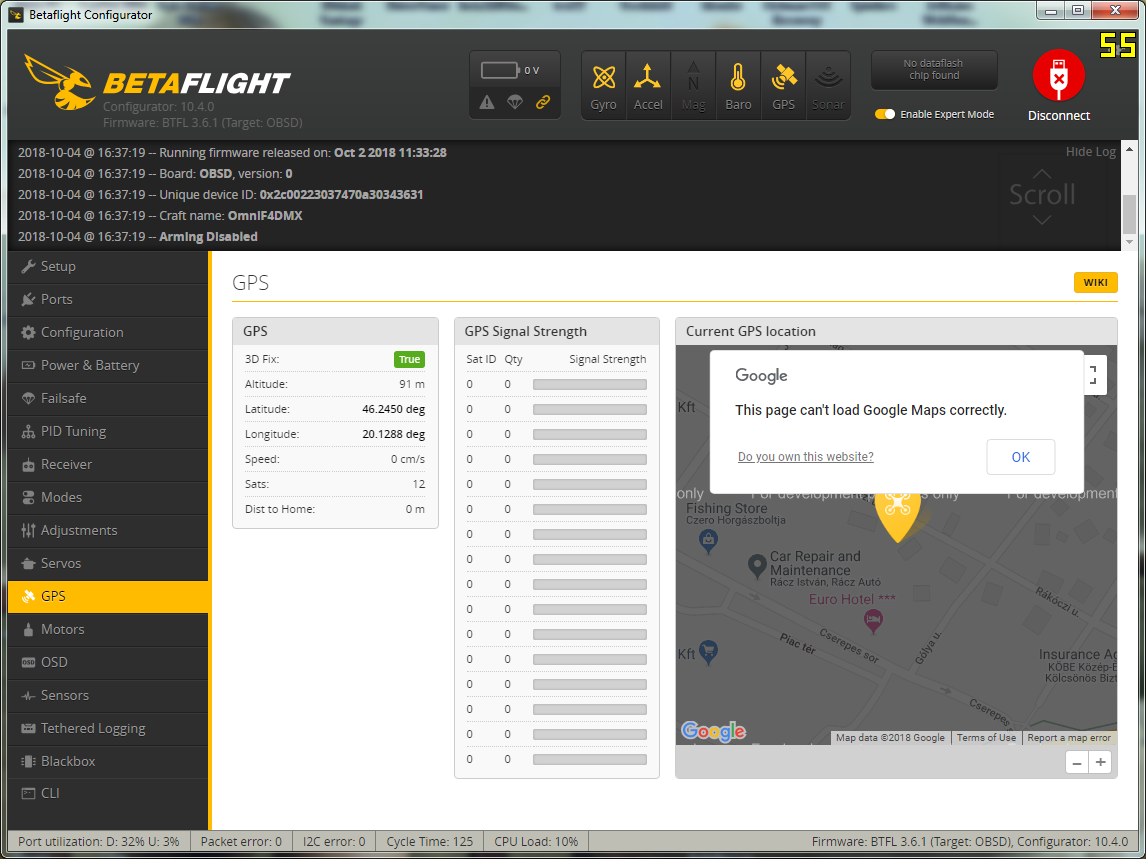The width and height of the screenshot is (1146, 859).
Task: Click the GPS satellite indicator icon
Action: (x=783, y=85)
